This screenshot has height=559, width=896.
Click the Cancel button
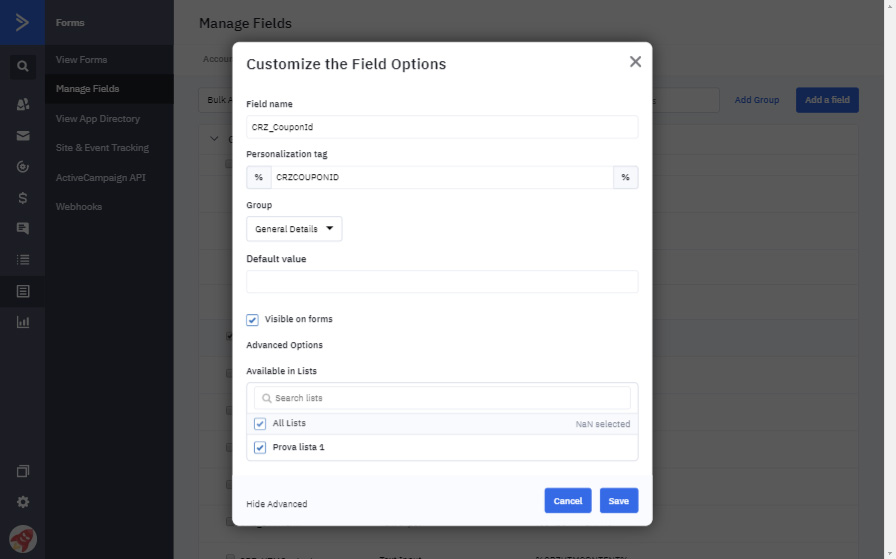coord(567,501)
